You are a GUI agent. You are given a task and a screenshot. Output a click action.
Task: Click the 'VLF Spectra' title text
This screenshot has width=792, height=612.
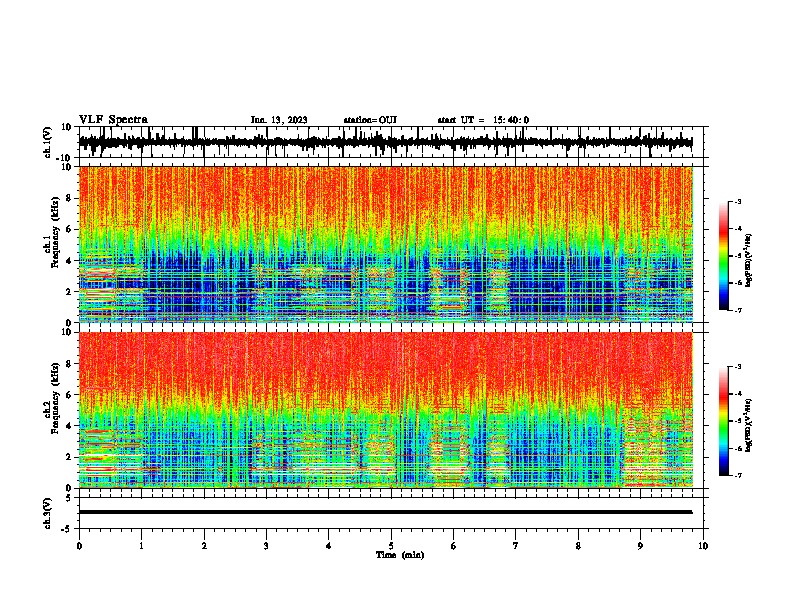(113, 120)
